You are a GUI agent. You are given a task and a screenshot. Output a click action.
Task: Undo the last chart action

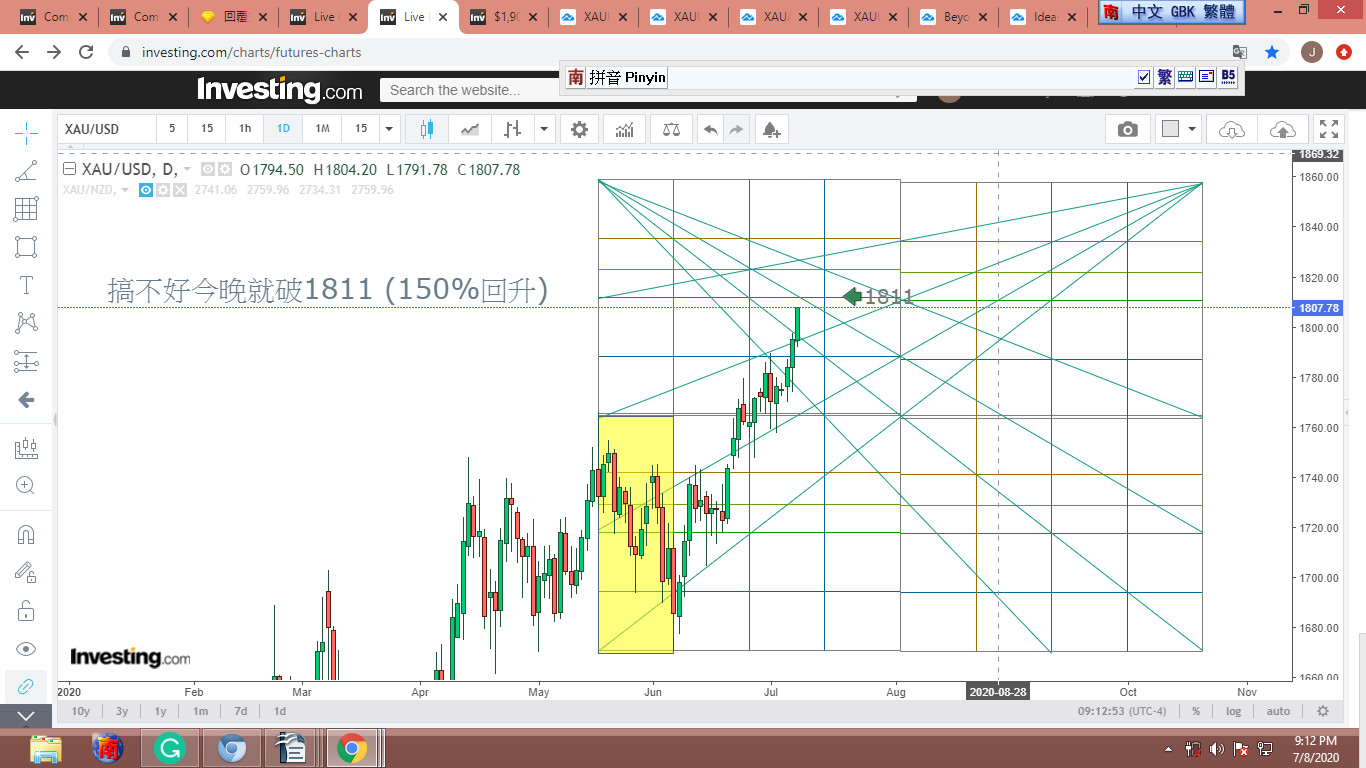coord(710,129)
